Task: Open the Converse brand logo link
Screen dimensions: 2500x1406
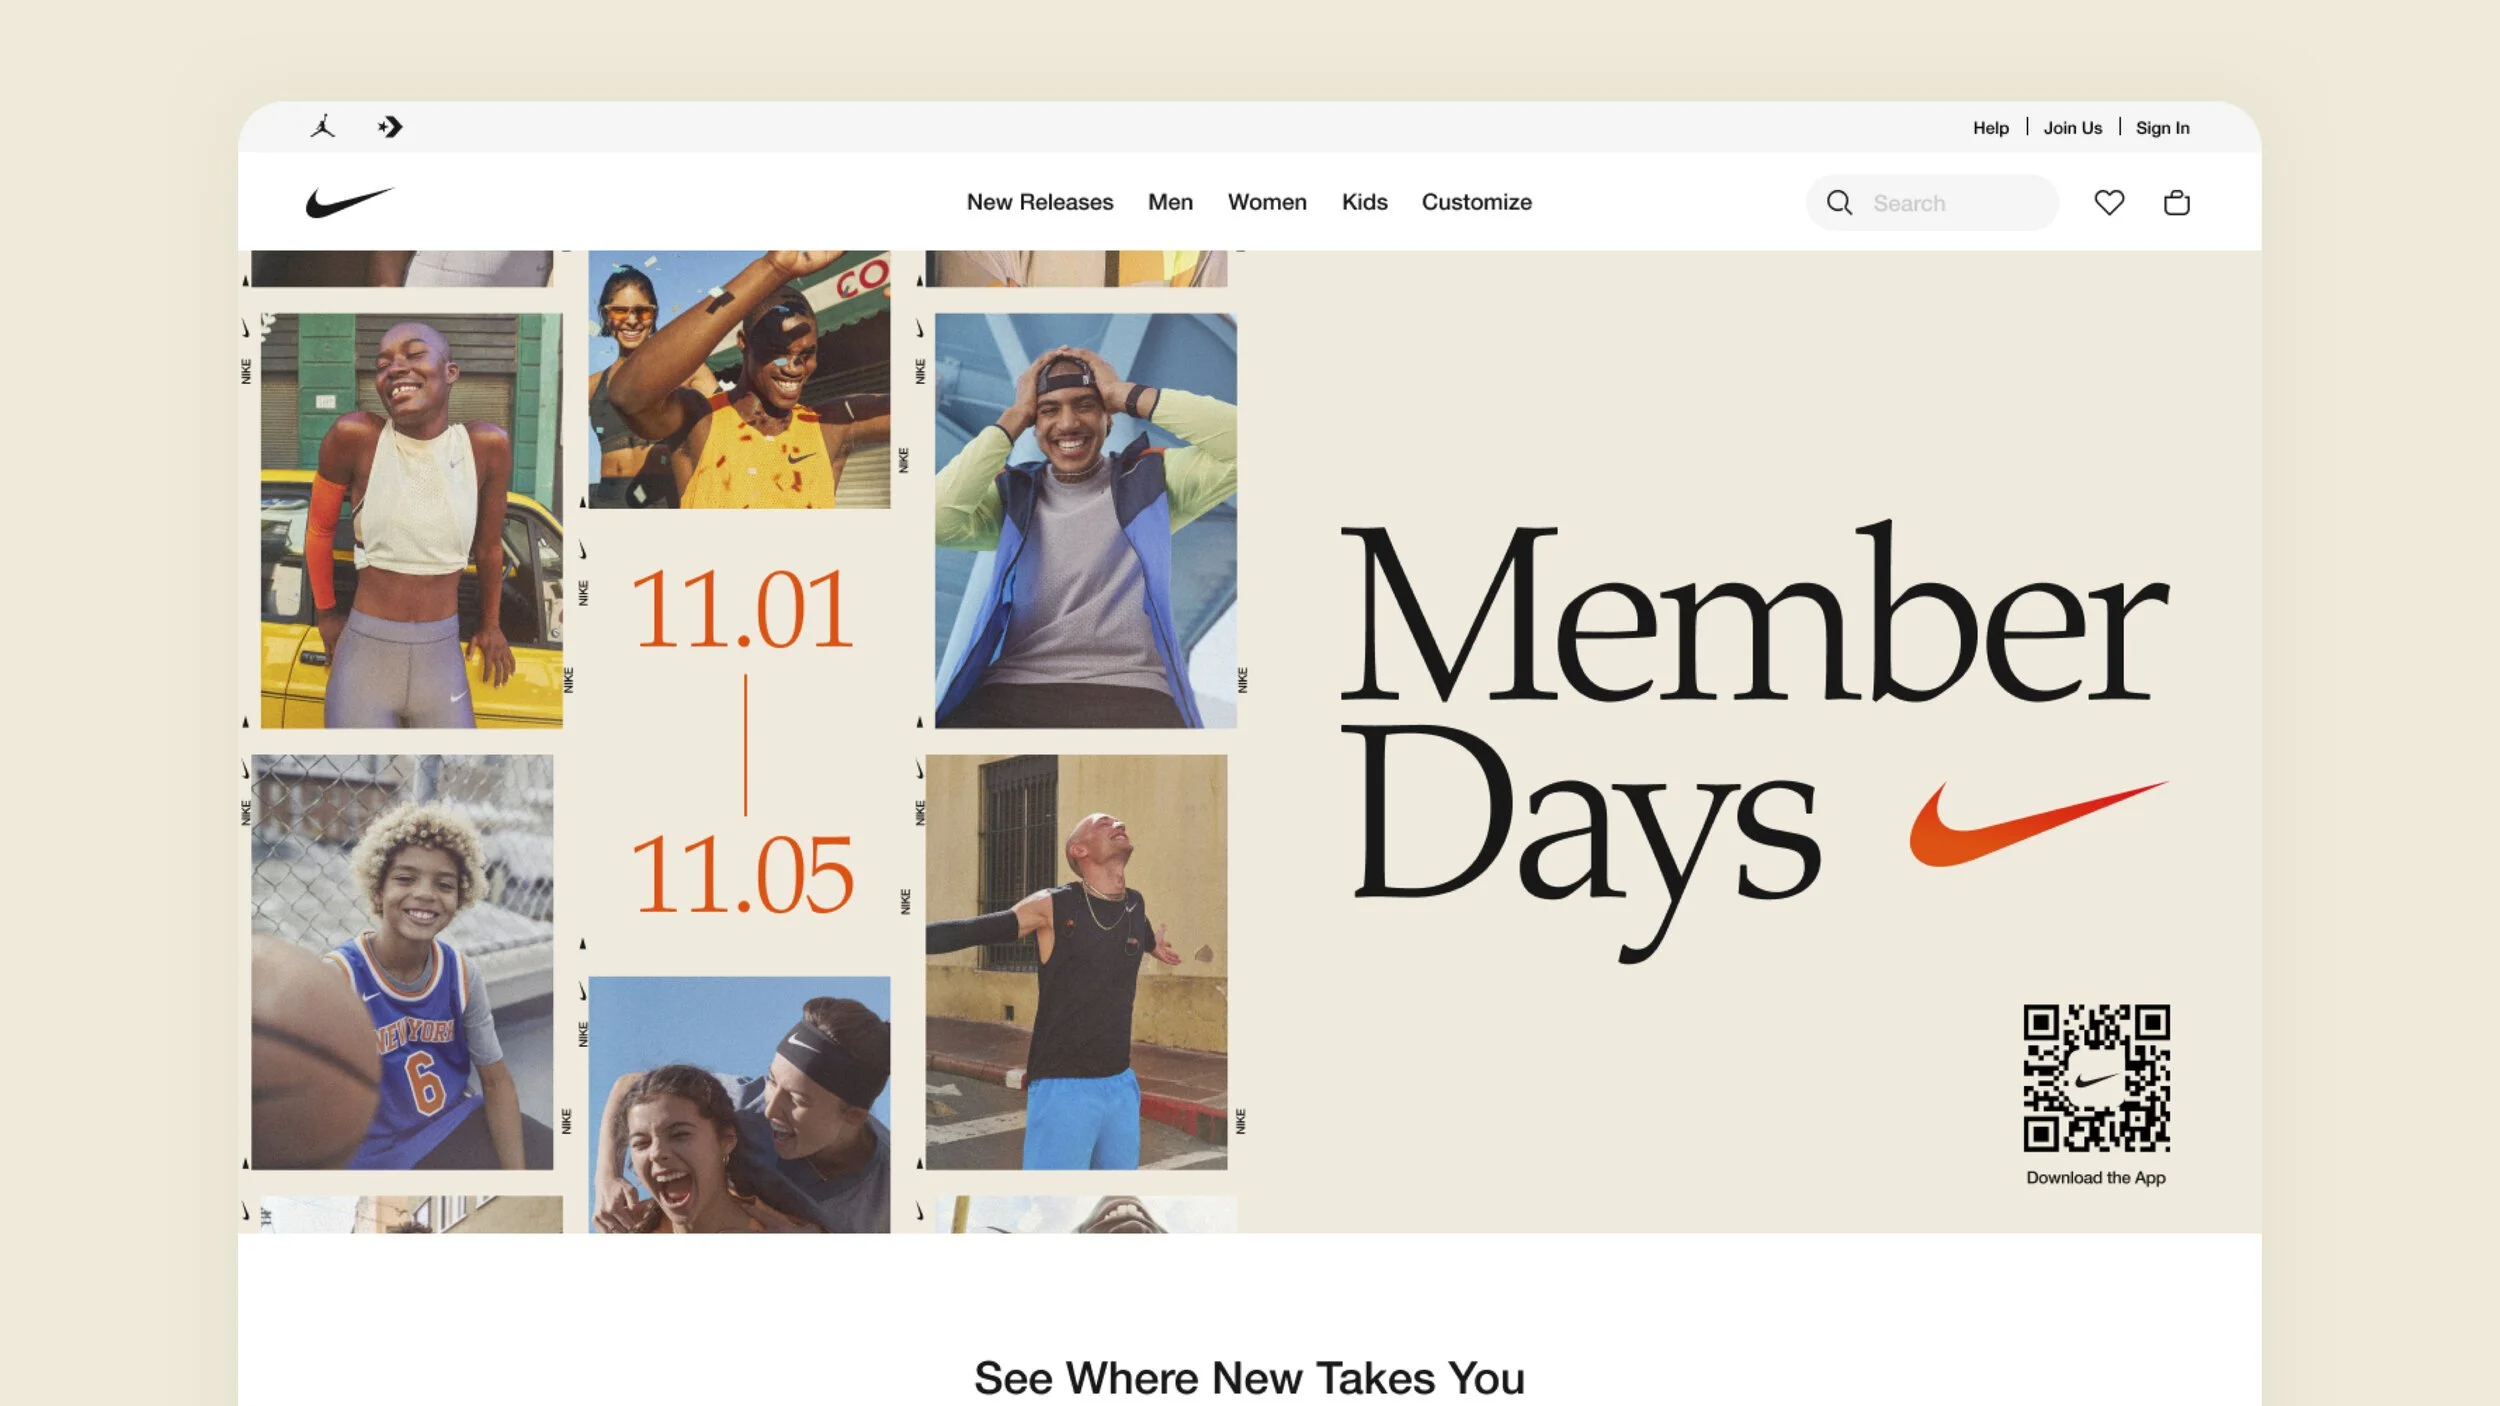Action: (390, 127)
